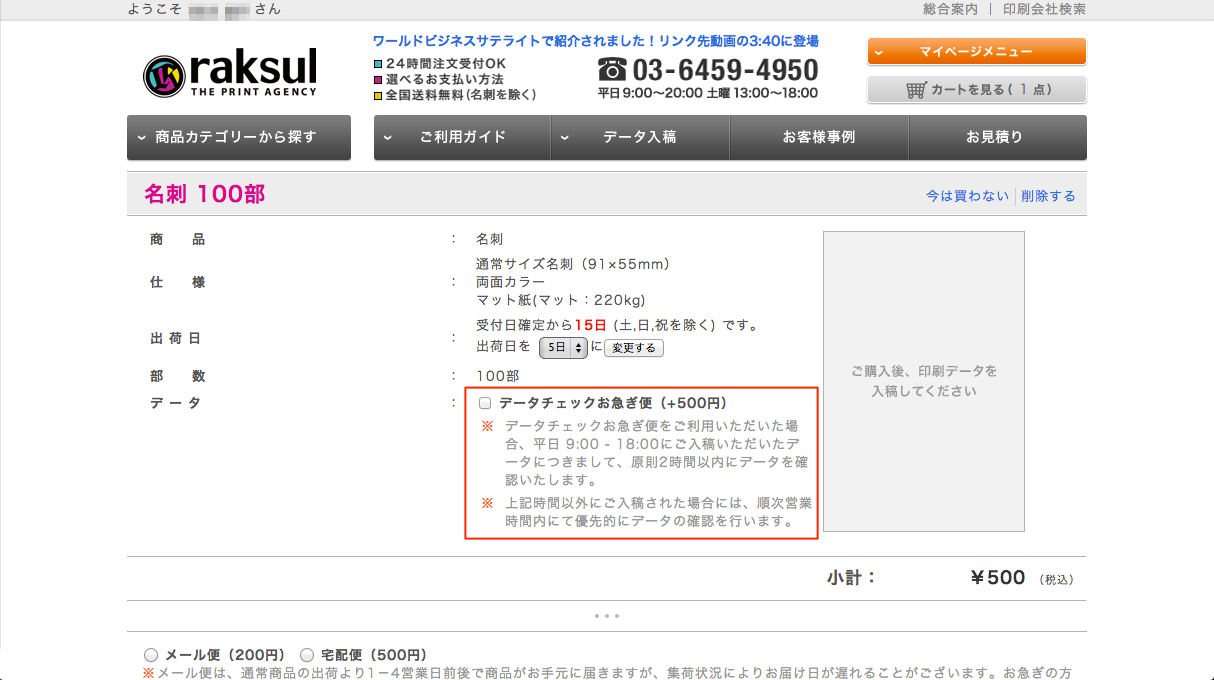This screenshot has width=1214, height=680.
Task: Expand 商品カテゴリーから探す menu
Action: tap(239, 138)
